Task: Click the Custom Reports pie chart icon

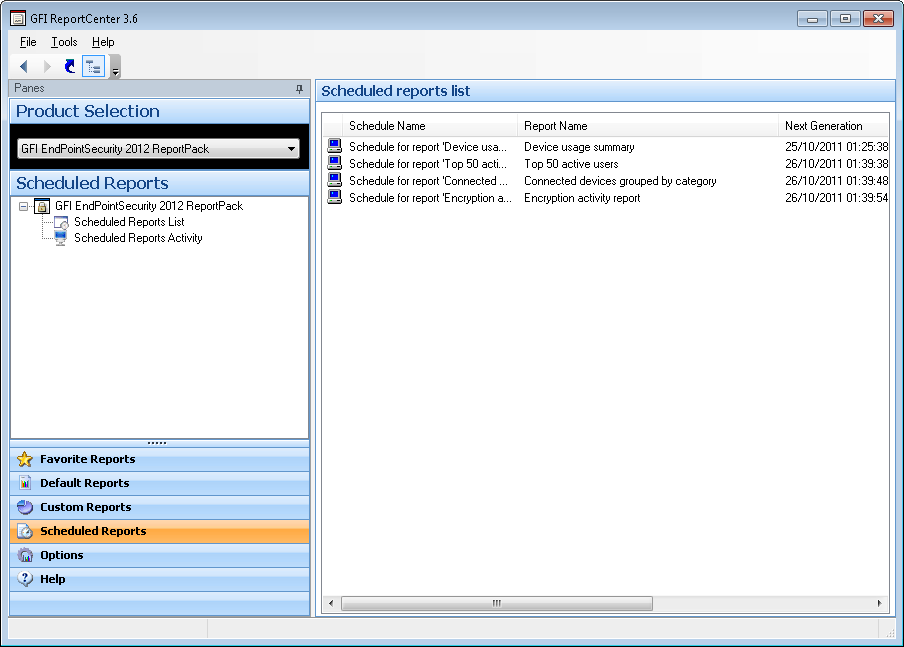Action: coord(25,507)
